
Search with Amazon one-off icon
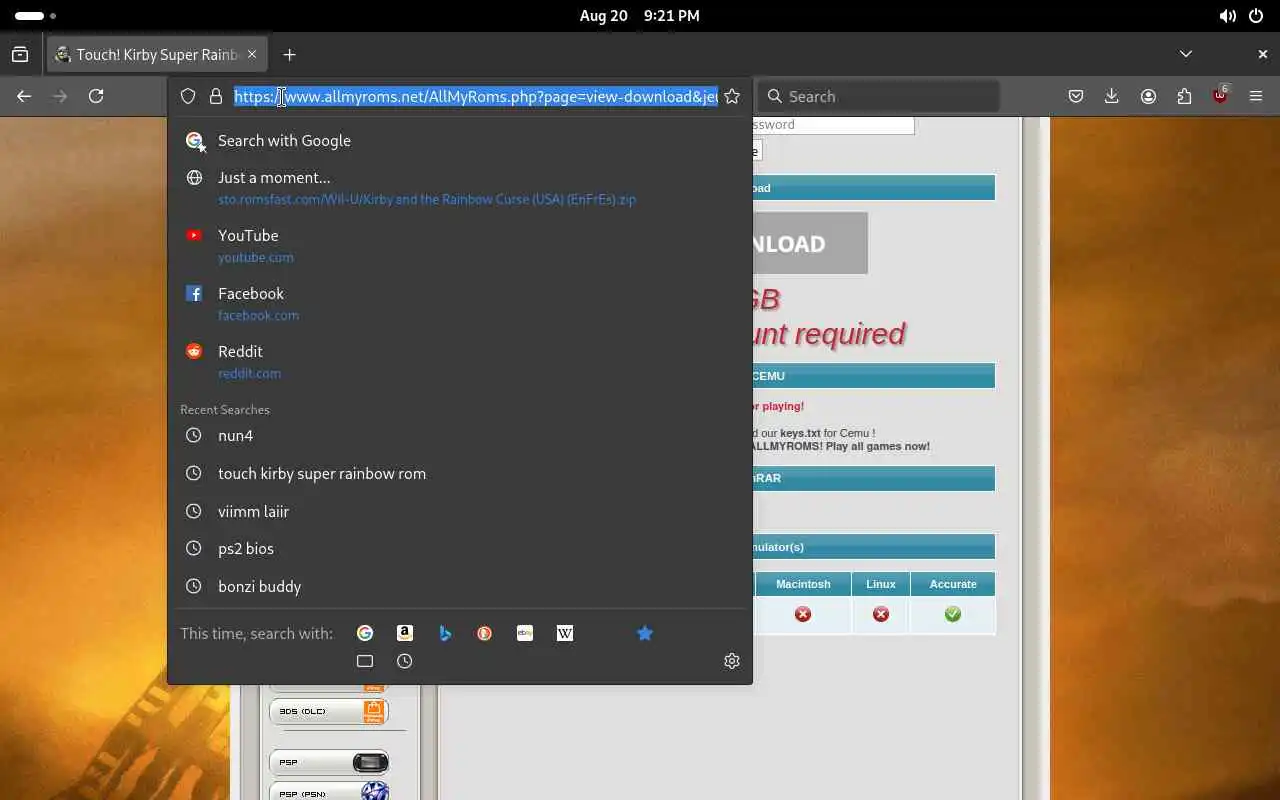click(405, 633)
